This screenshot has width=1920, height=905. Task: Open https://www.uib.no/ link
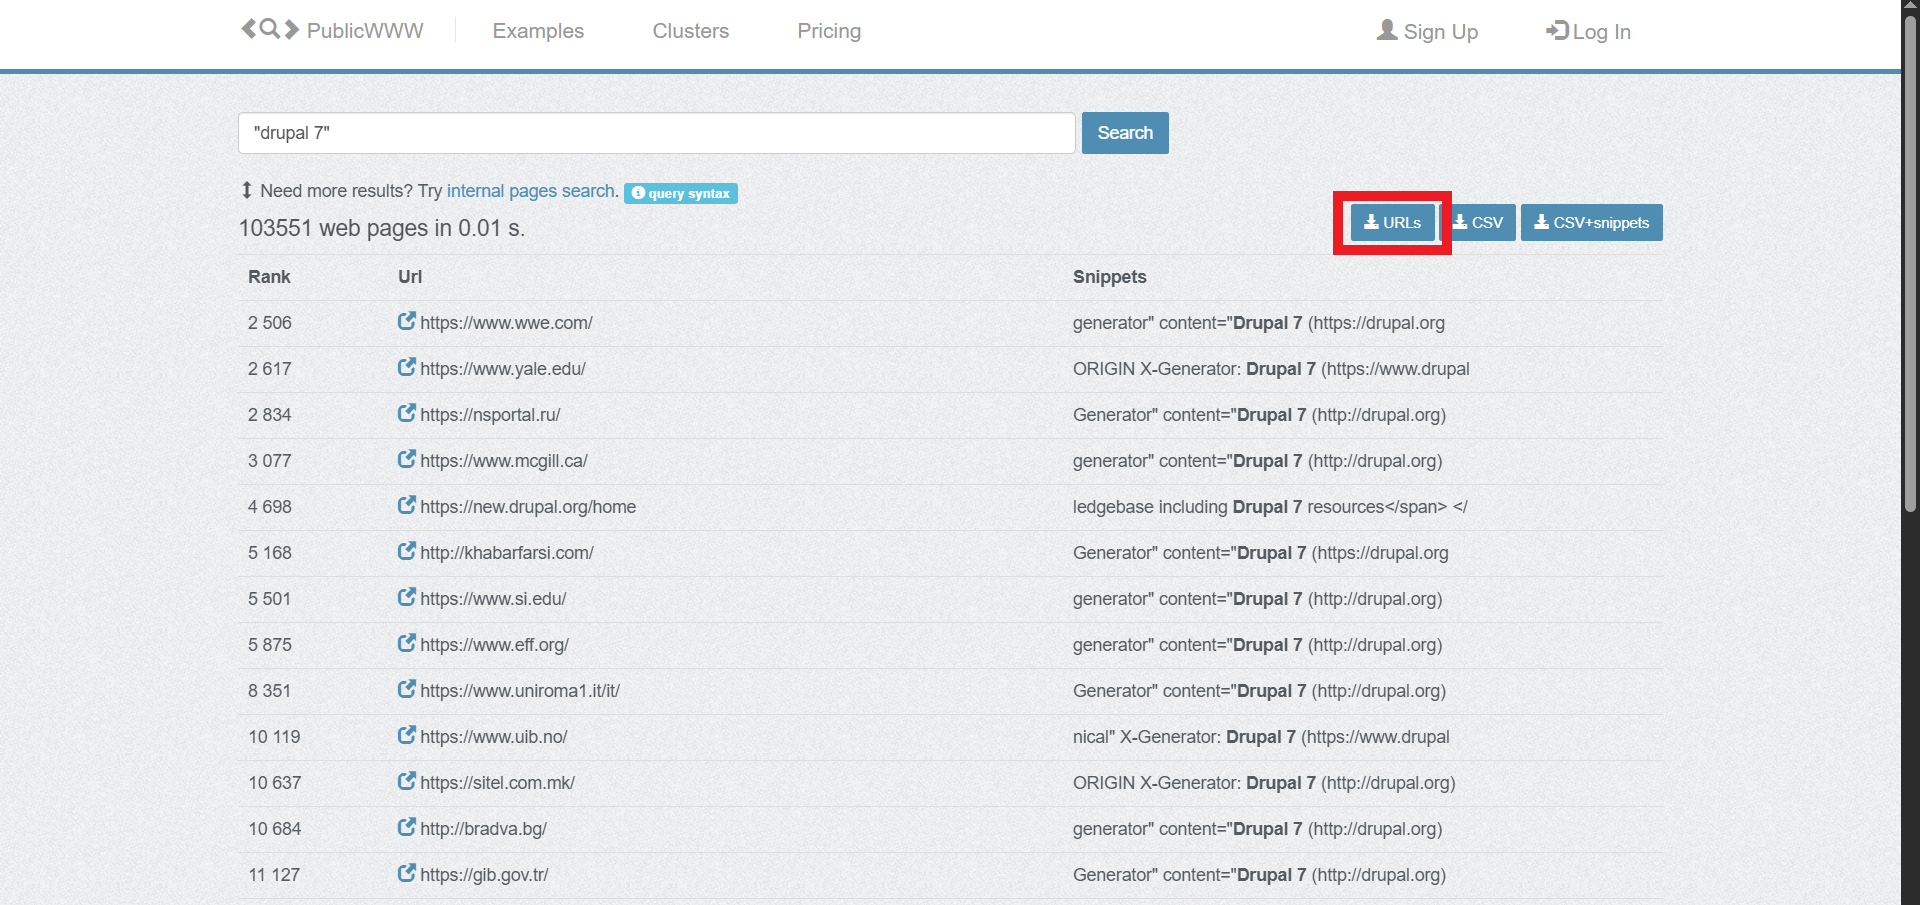[x=494, y=737]
